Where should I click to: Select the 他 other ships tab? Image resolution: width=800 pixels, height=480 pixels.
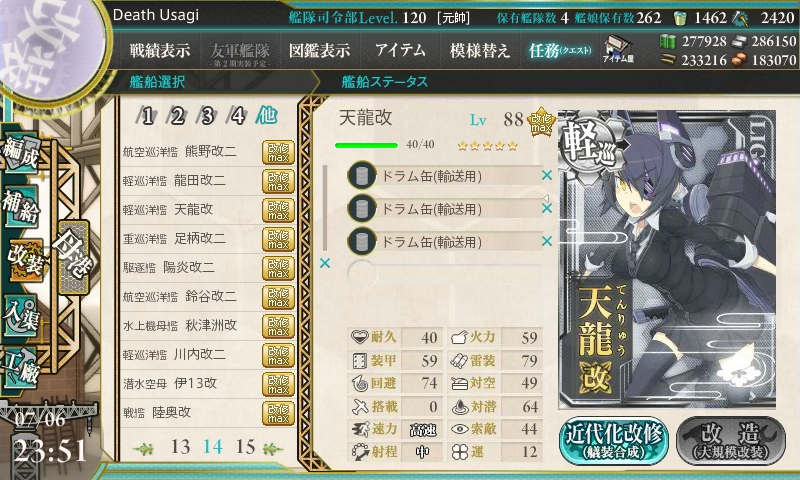click(266, 115)
